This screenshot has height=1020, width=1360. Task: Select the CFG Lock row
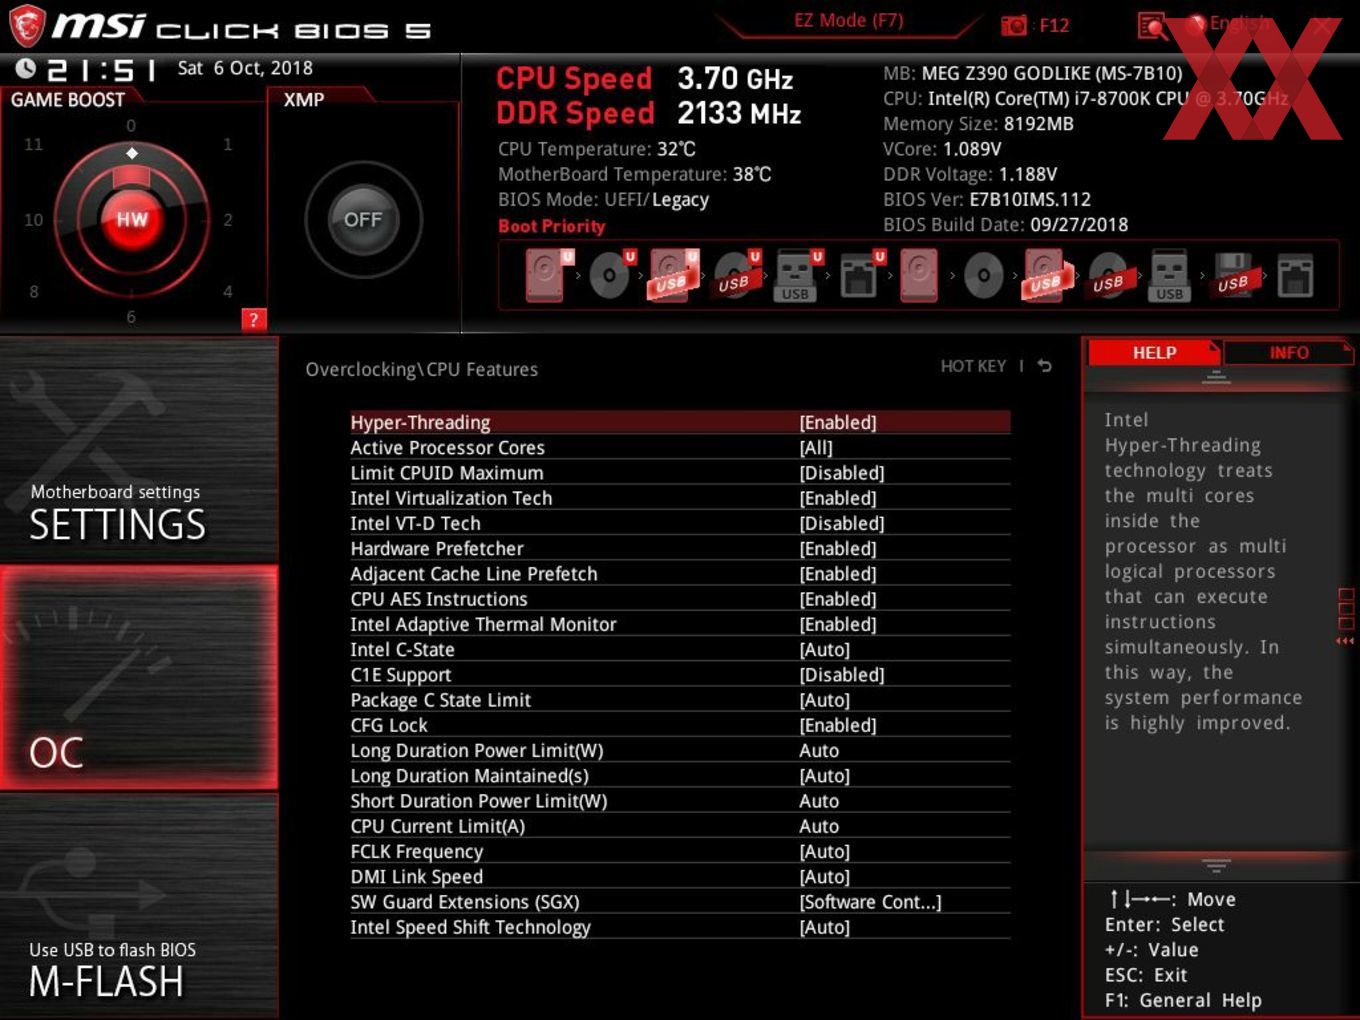(680, 725)
